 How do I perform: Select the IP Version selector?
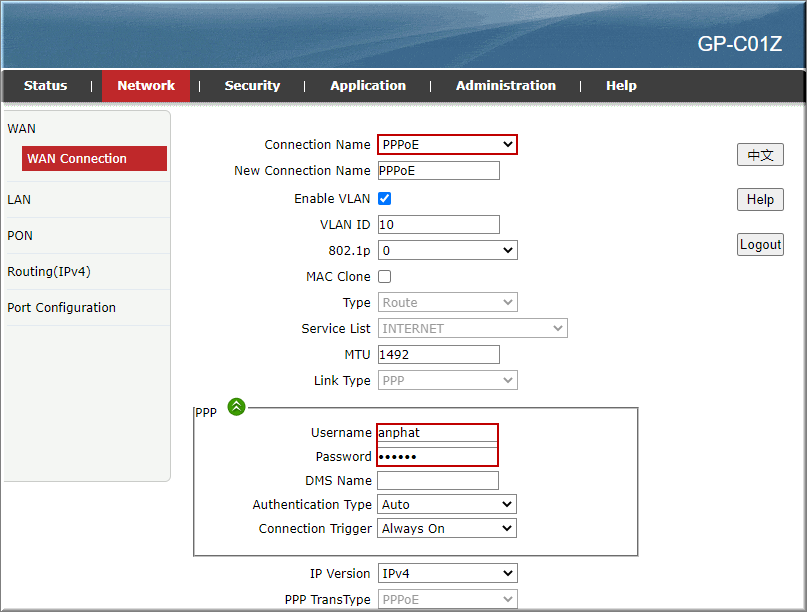click(447, 573)
